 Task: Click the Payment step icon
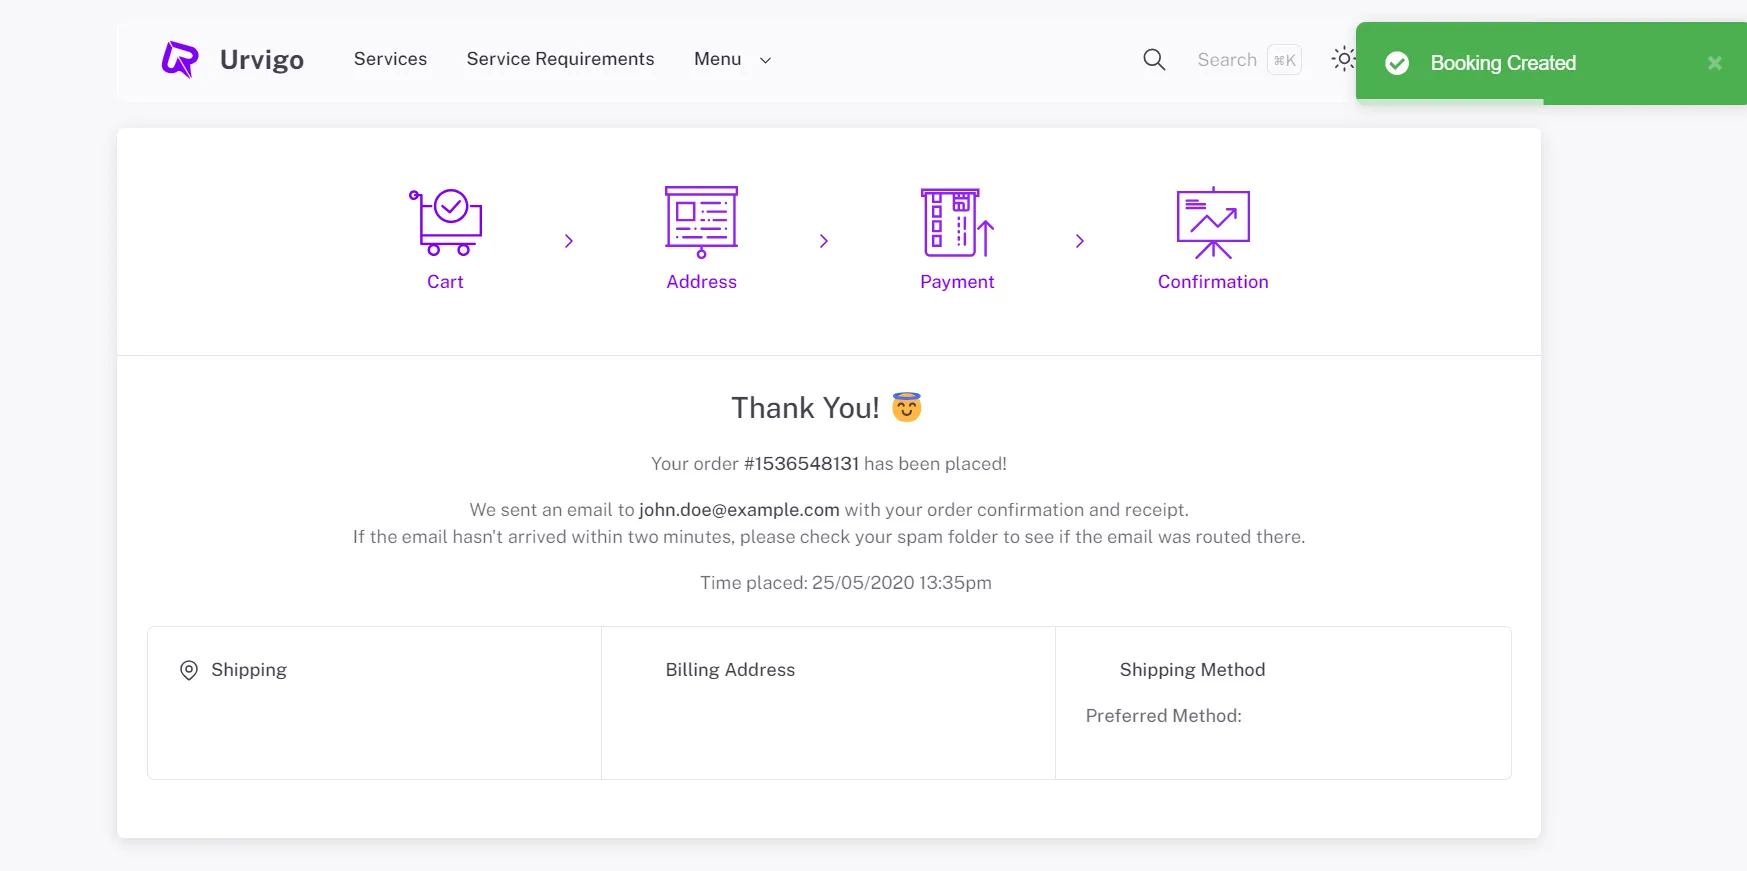(957, 222)
